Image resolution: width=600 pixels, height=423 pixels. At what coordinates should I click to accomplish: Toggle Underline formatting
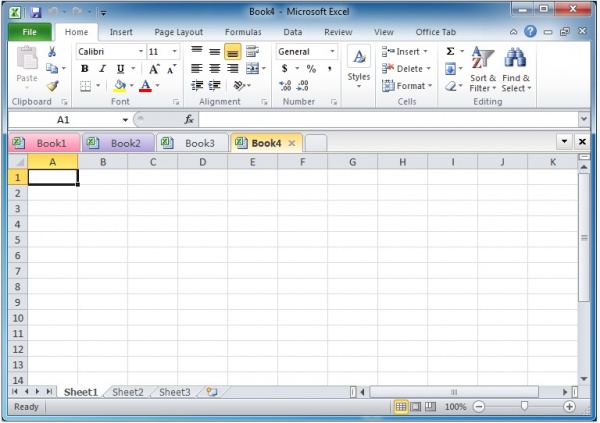(121, 69)
